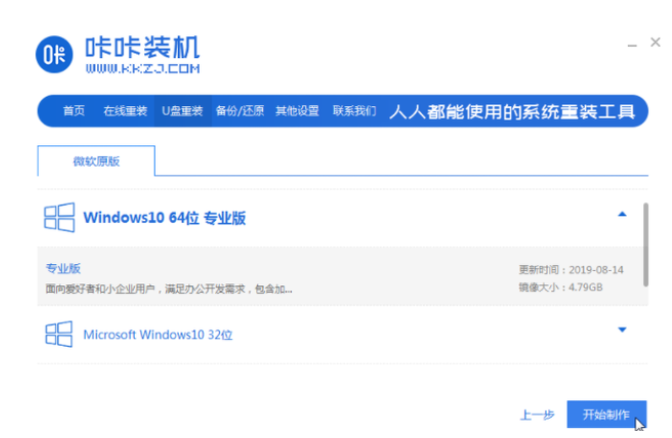Screen dimensions: 672x438
Task: Click the Microsoft Windows10 32位 row title
Action: (x=158, y=333)
